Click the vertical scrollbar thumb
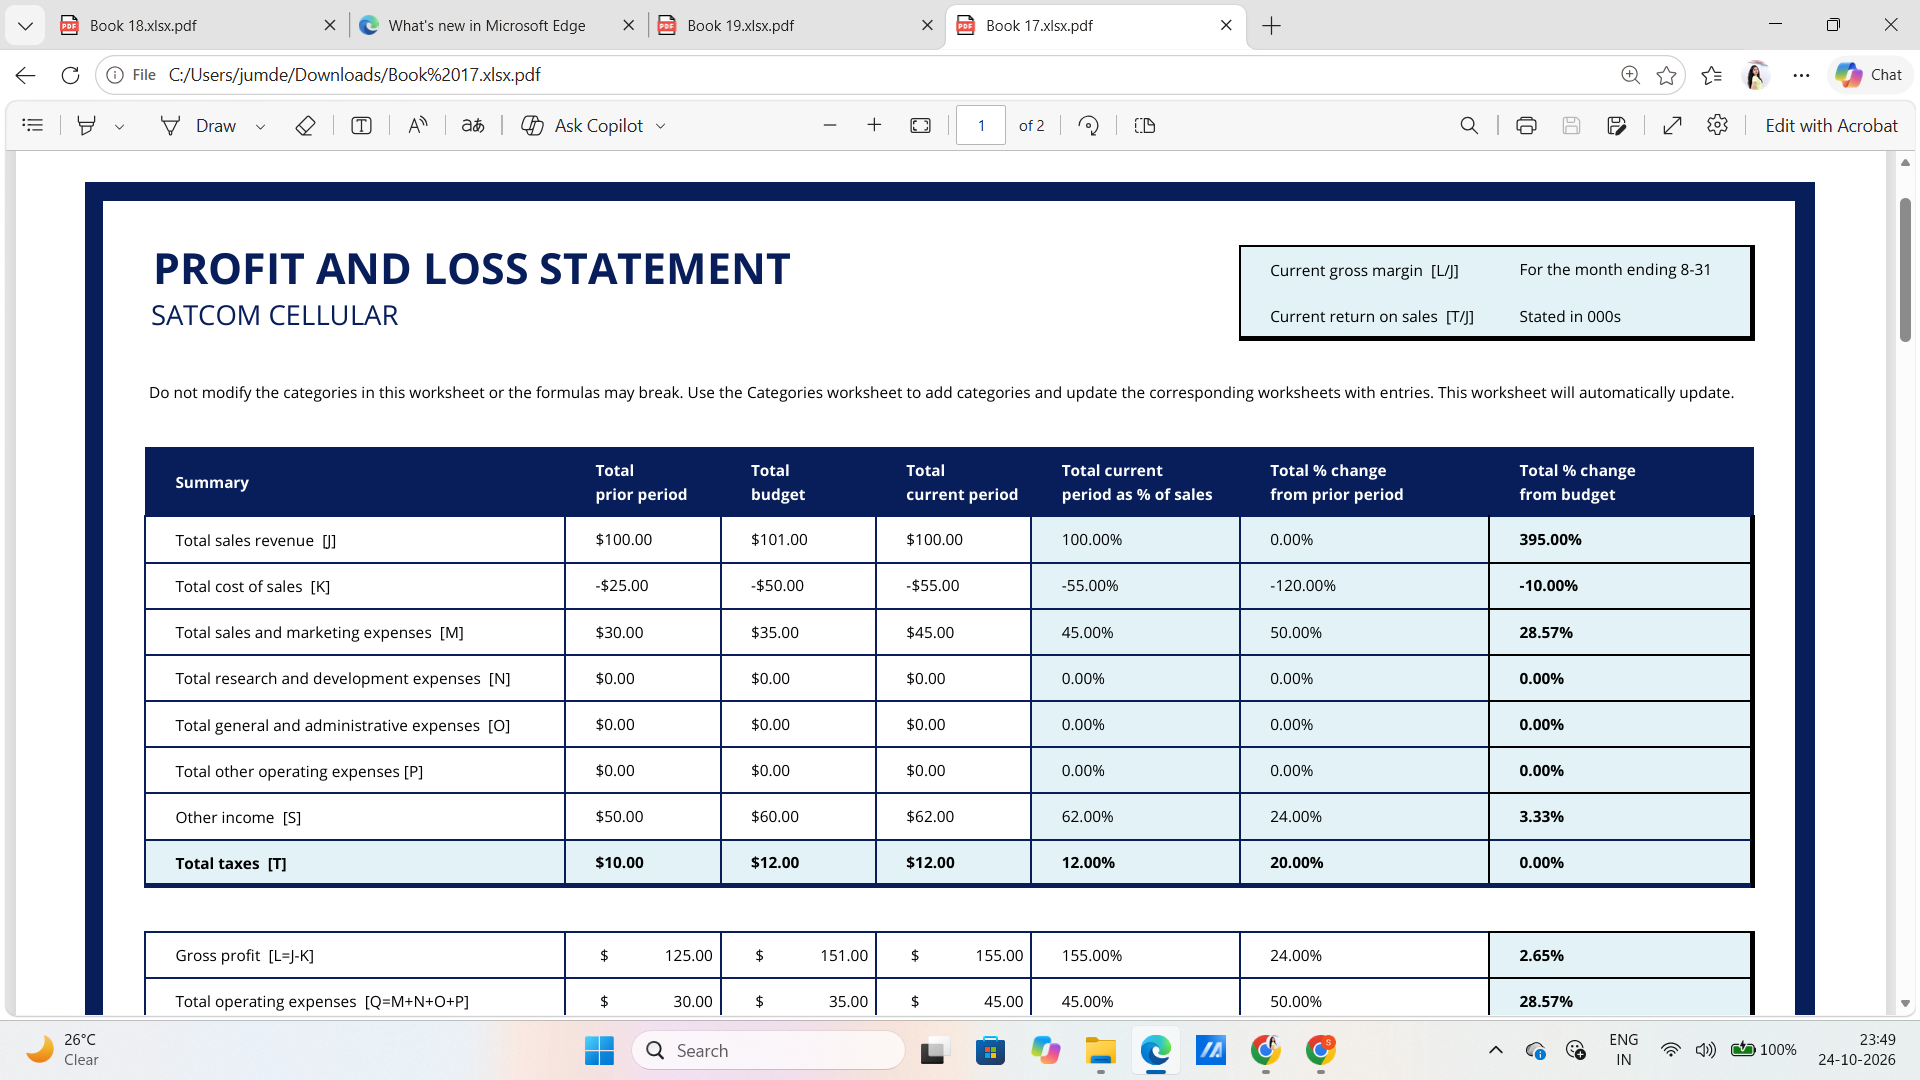This screenshot has height=1080, width=1920. coord(1905,270)
